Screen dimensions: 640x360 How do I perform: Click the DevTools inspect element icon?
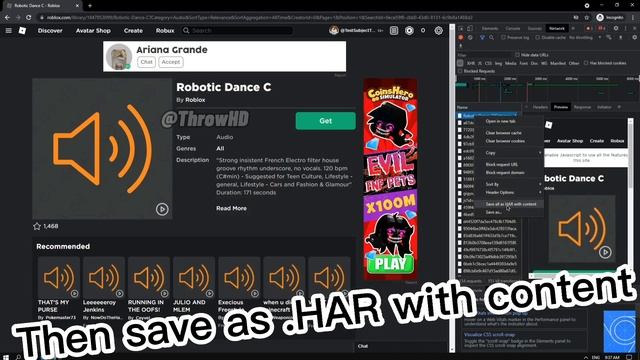tap(461, 28)
